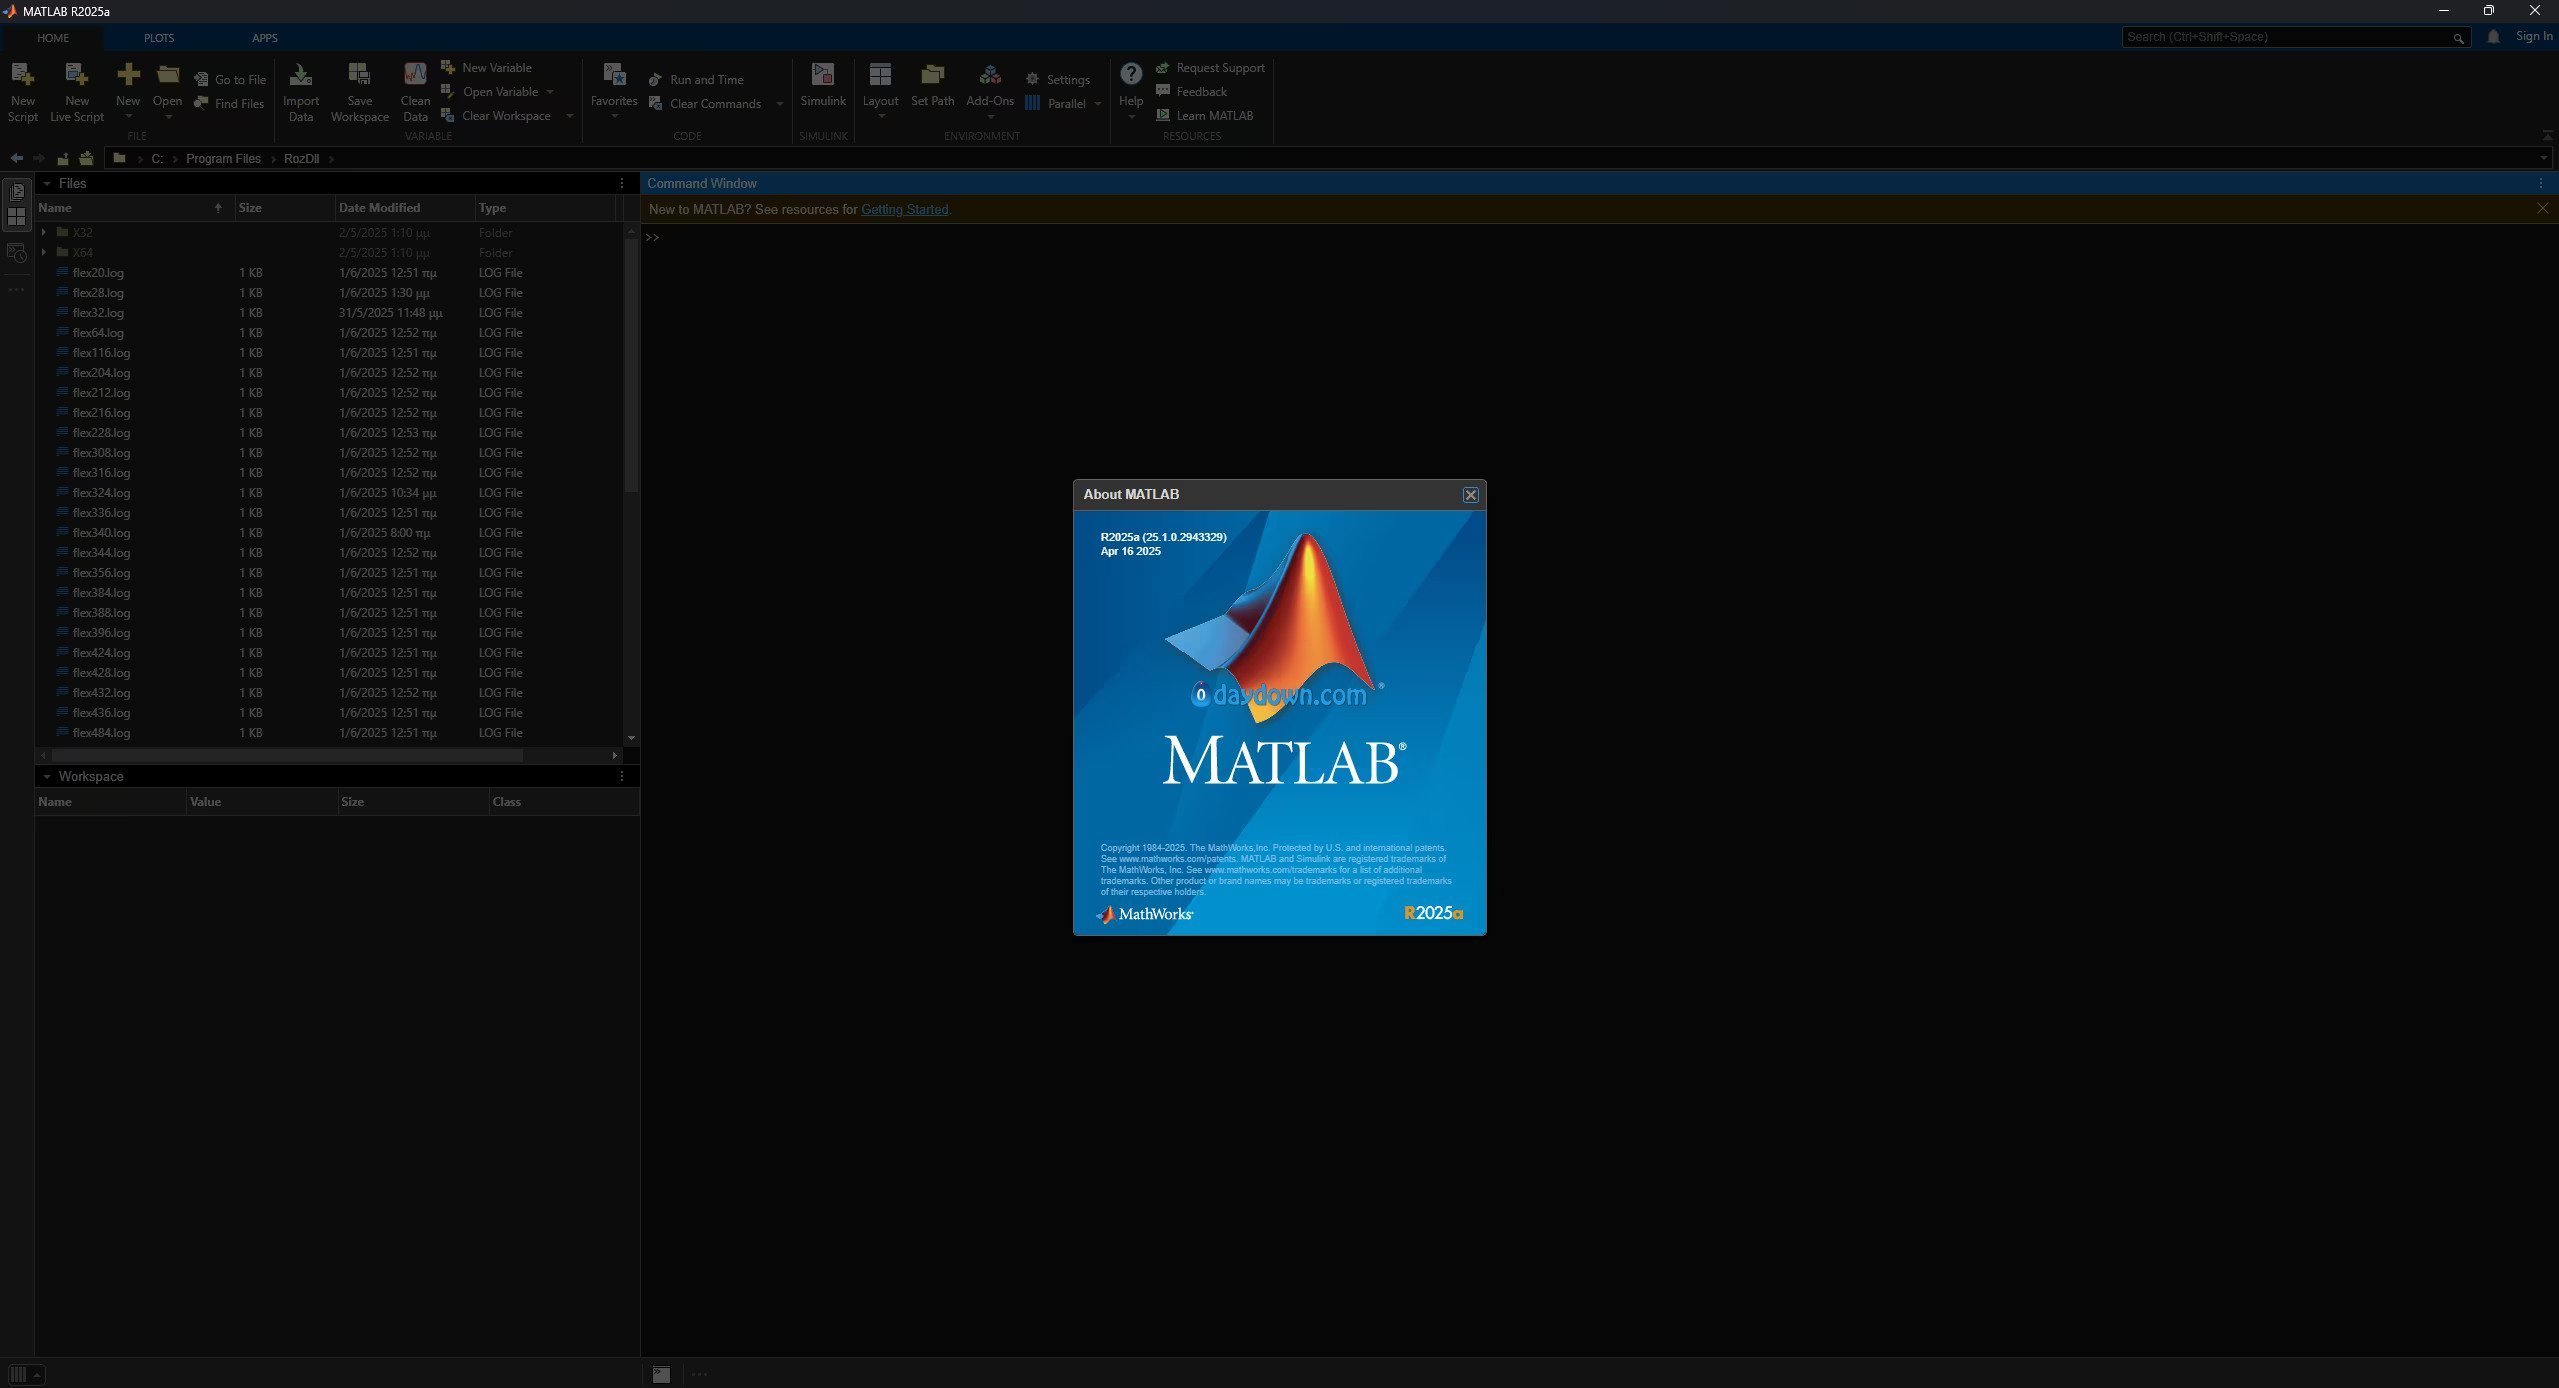Close the About MATLAB dialog
This screenshot has width=2559, height=1388.
[x=1470, y=495]
